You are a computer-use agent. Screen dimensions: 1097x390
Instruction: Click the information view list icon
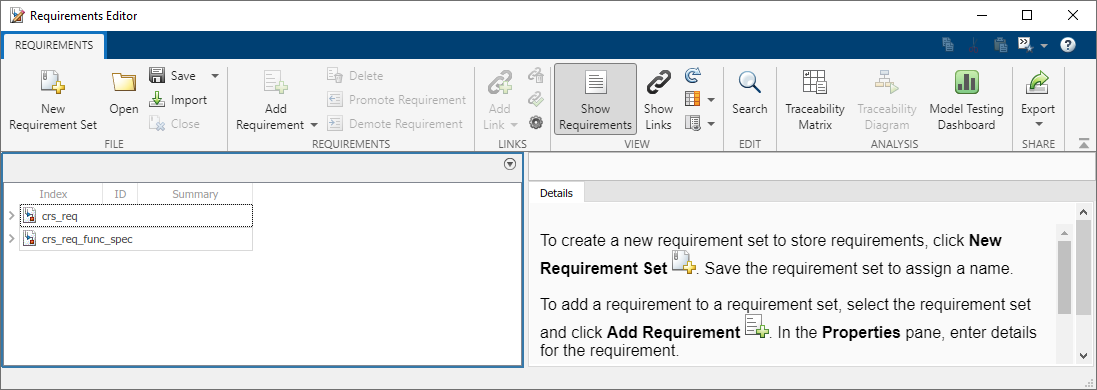693,123
